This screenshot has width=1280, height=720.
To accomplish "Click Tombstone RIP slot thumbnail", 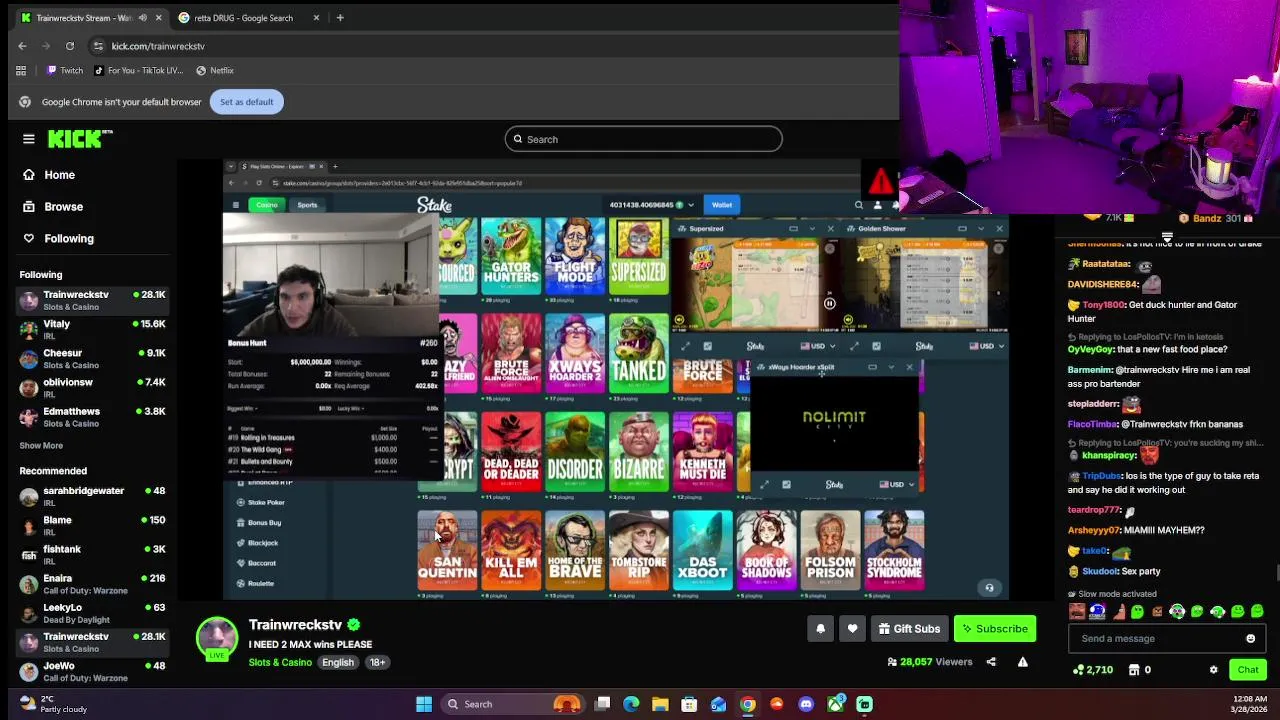I will [x=639, y=551].
